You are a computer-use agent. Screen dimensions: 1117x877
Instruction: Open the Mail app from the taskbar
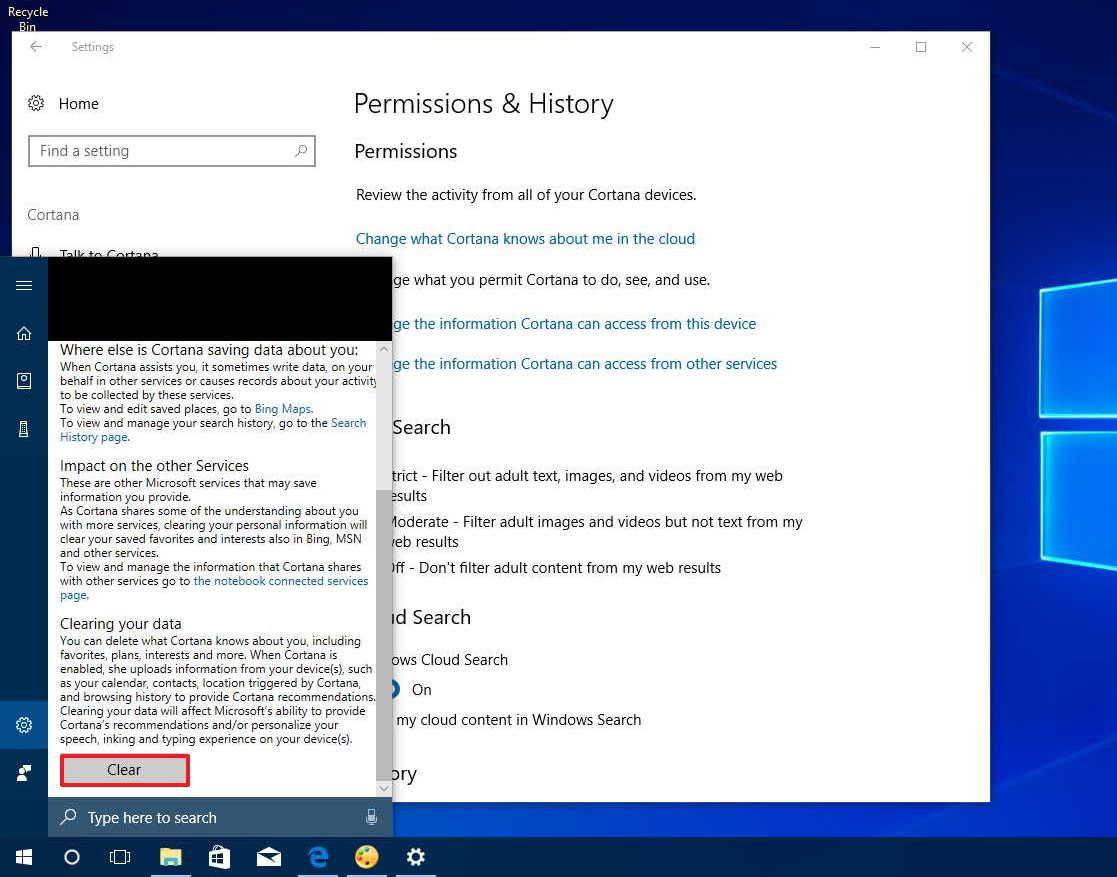[x=268, y=857]
